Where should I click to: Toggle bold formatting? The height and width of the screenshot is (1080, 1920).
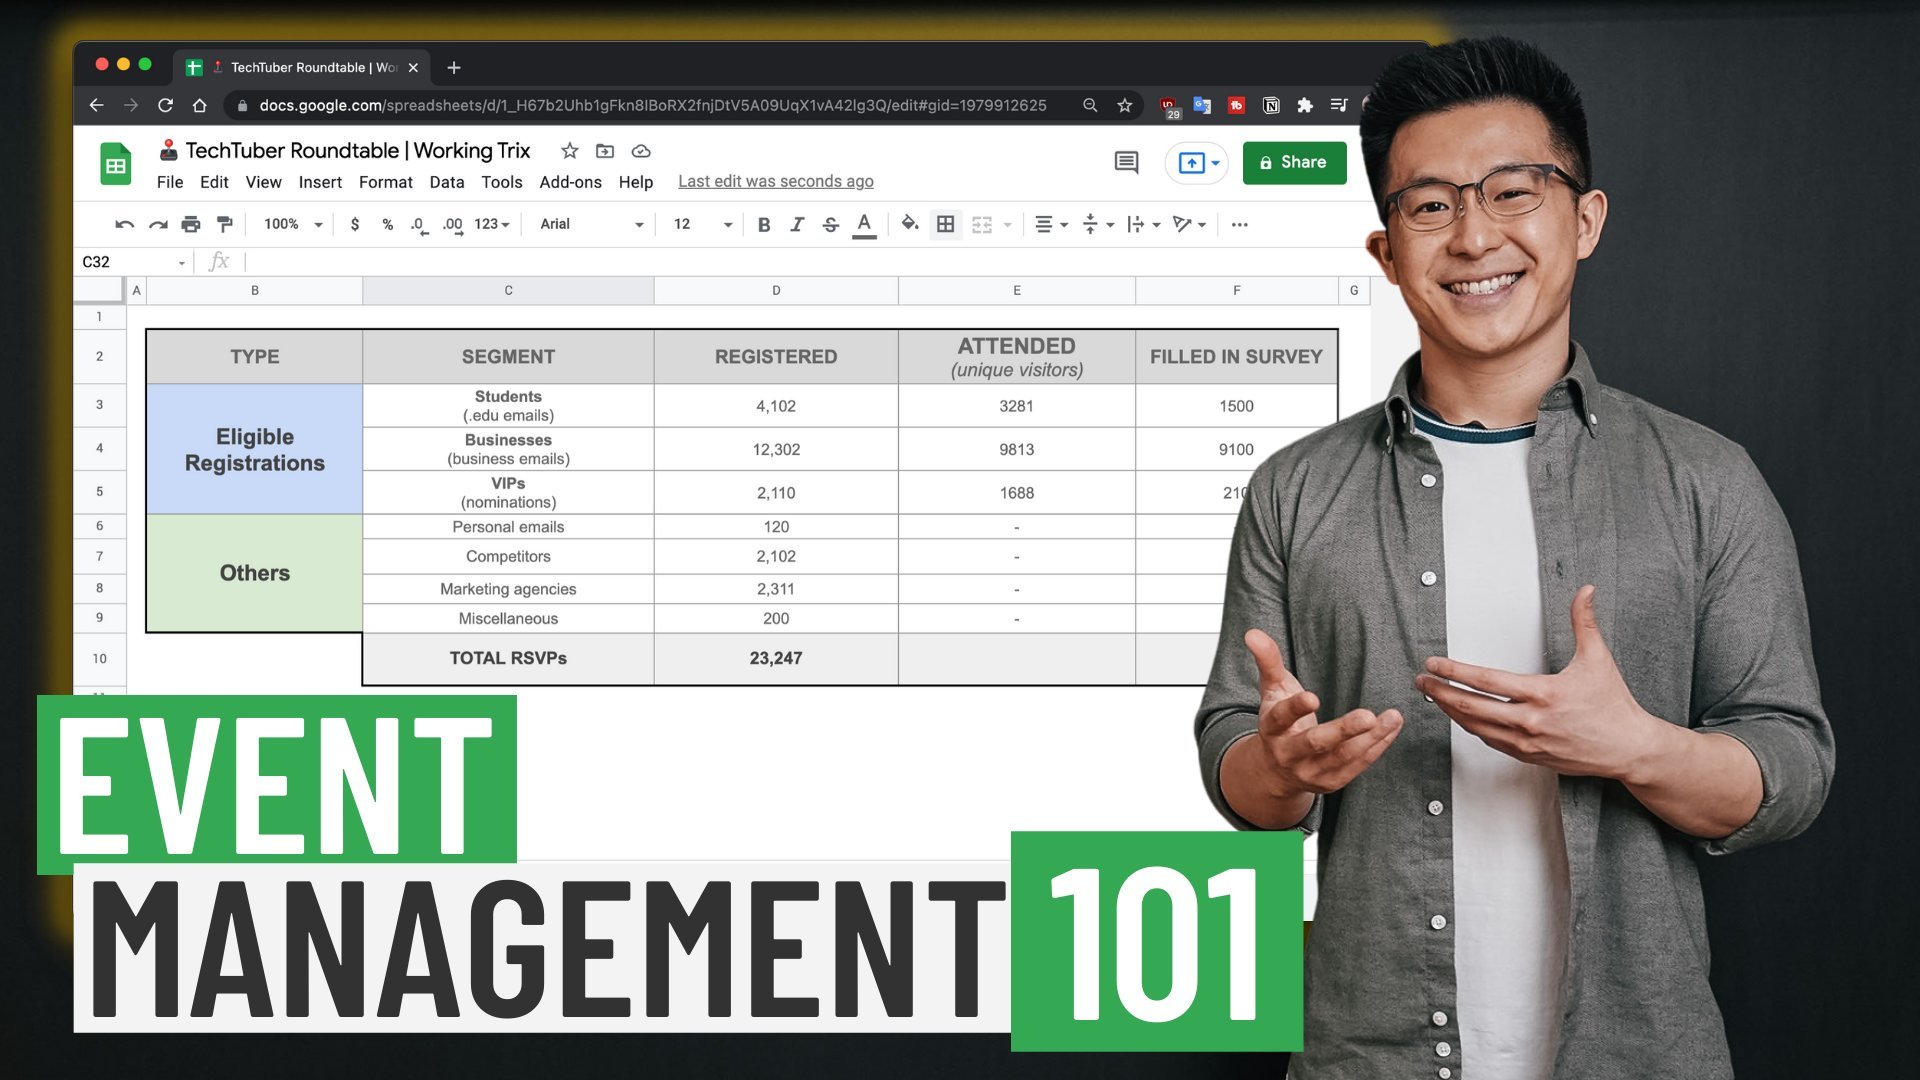[764, 225]
